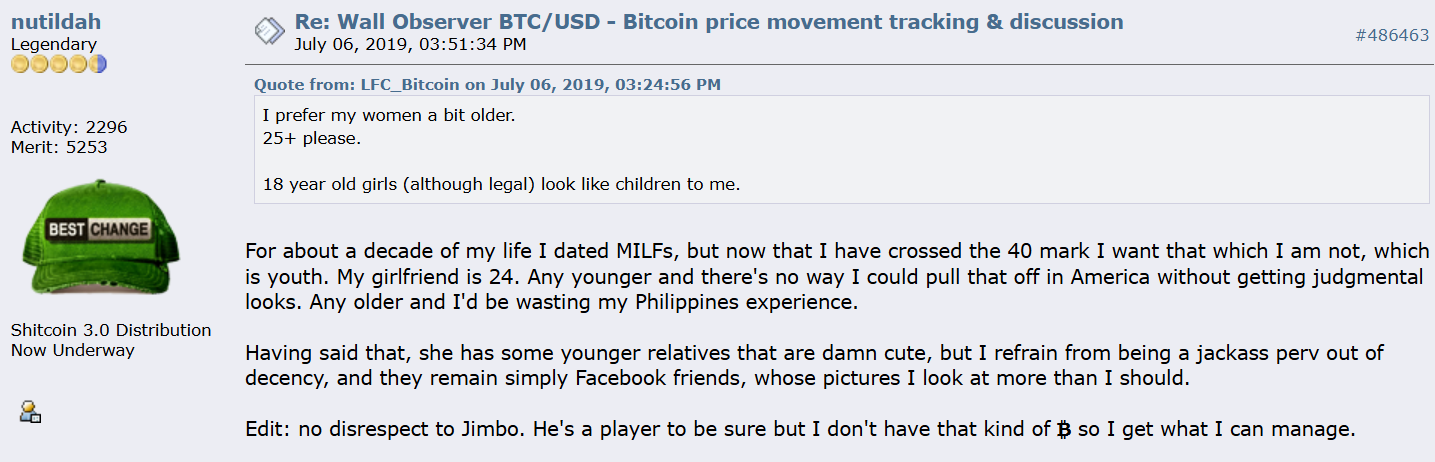Click the message icon beside the post title

pos(269,31)
